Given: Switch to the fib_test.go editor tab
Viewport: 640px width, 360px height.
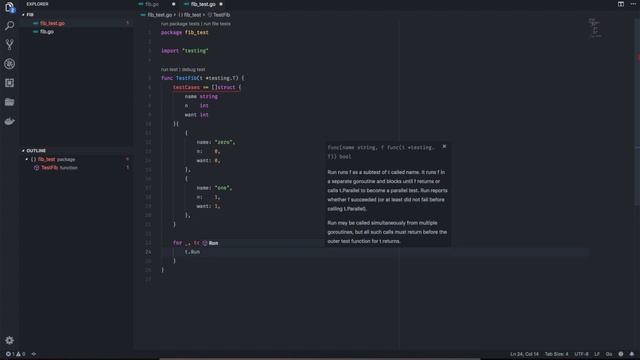Looking at the screenshot, I should point(203,4).
